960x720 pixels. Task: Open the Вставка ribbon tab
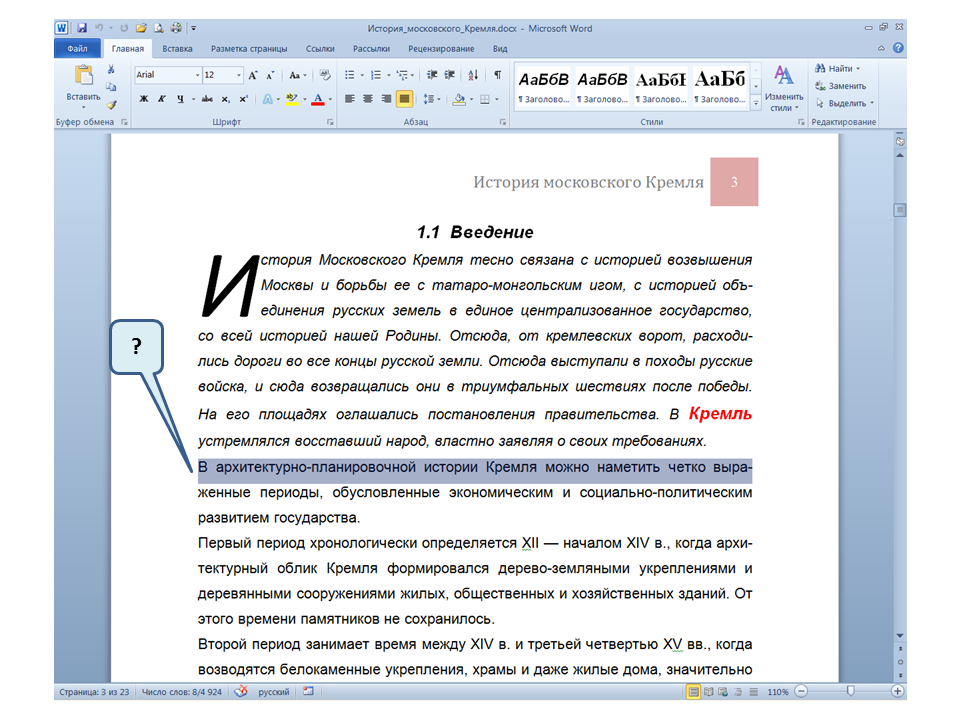(177, 48)
